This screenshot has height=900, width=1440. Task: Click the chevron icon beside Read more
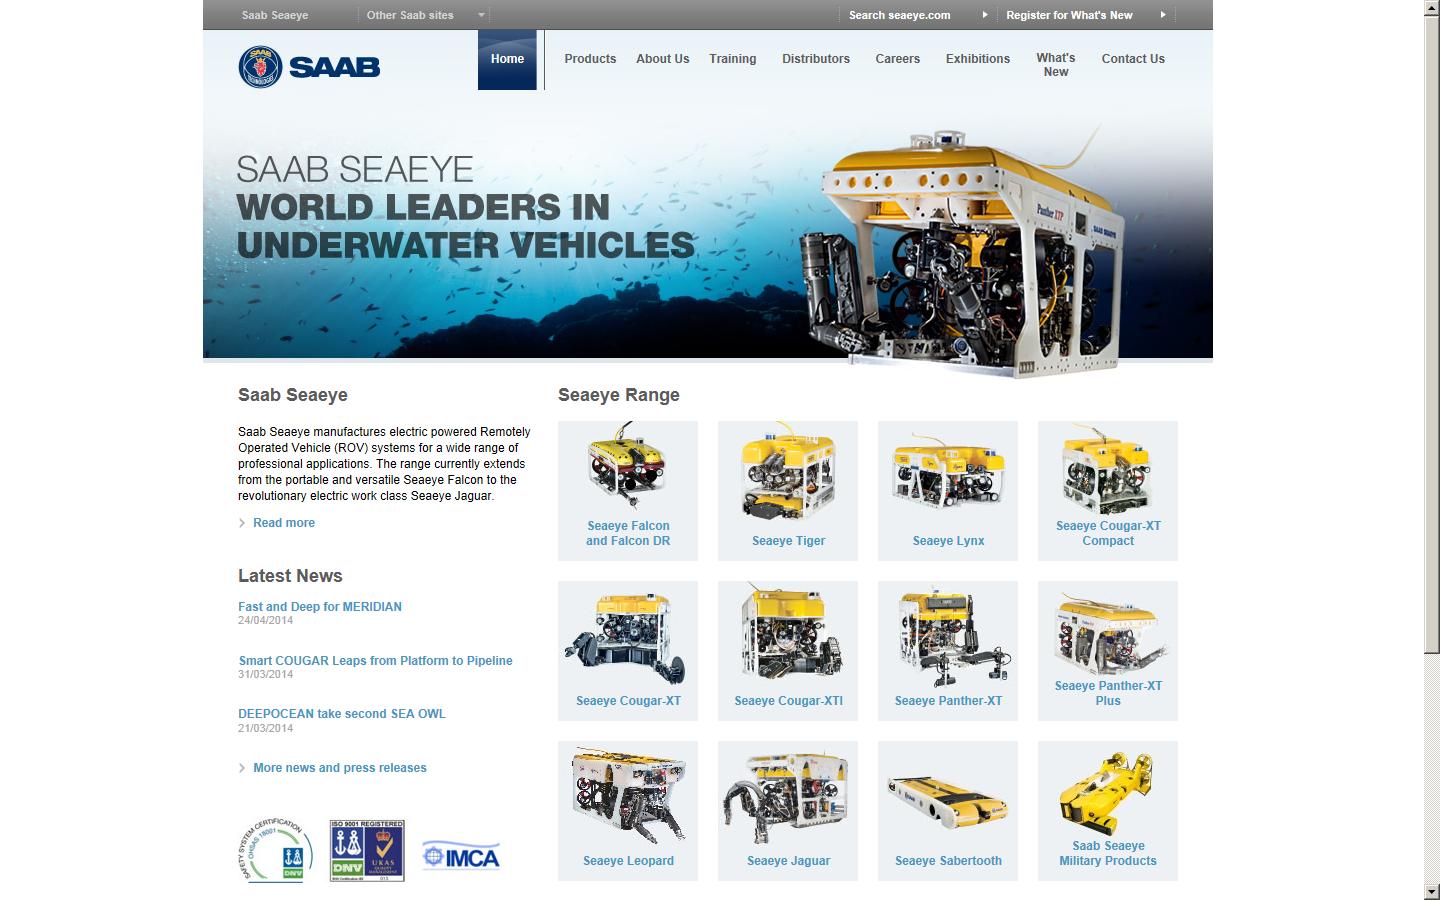click(242, 523)
